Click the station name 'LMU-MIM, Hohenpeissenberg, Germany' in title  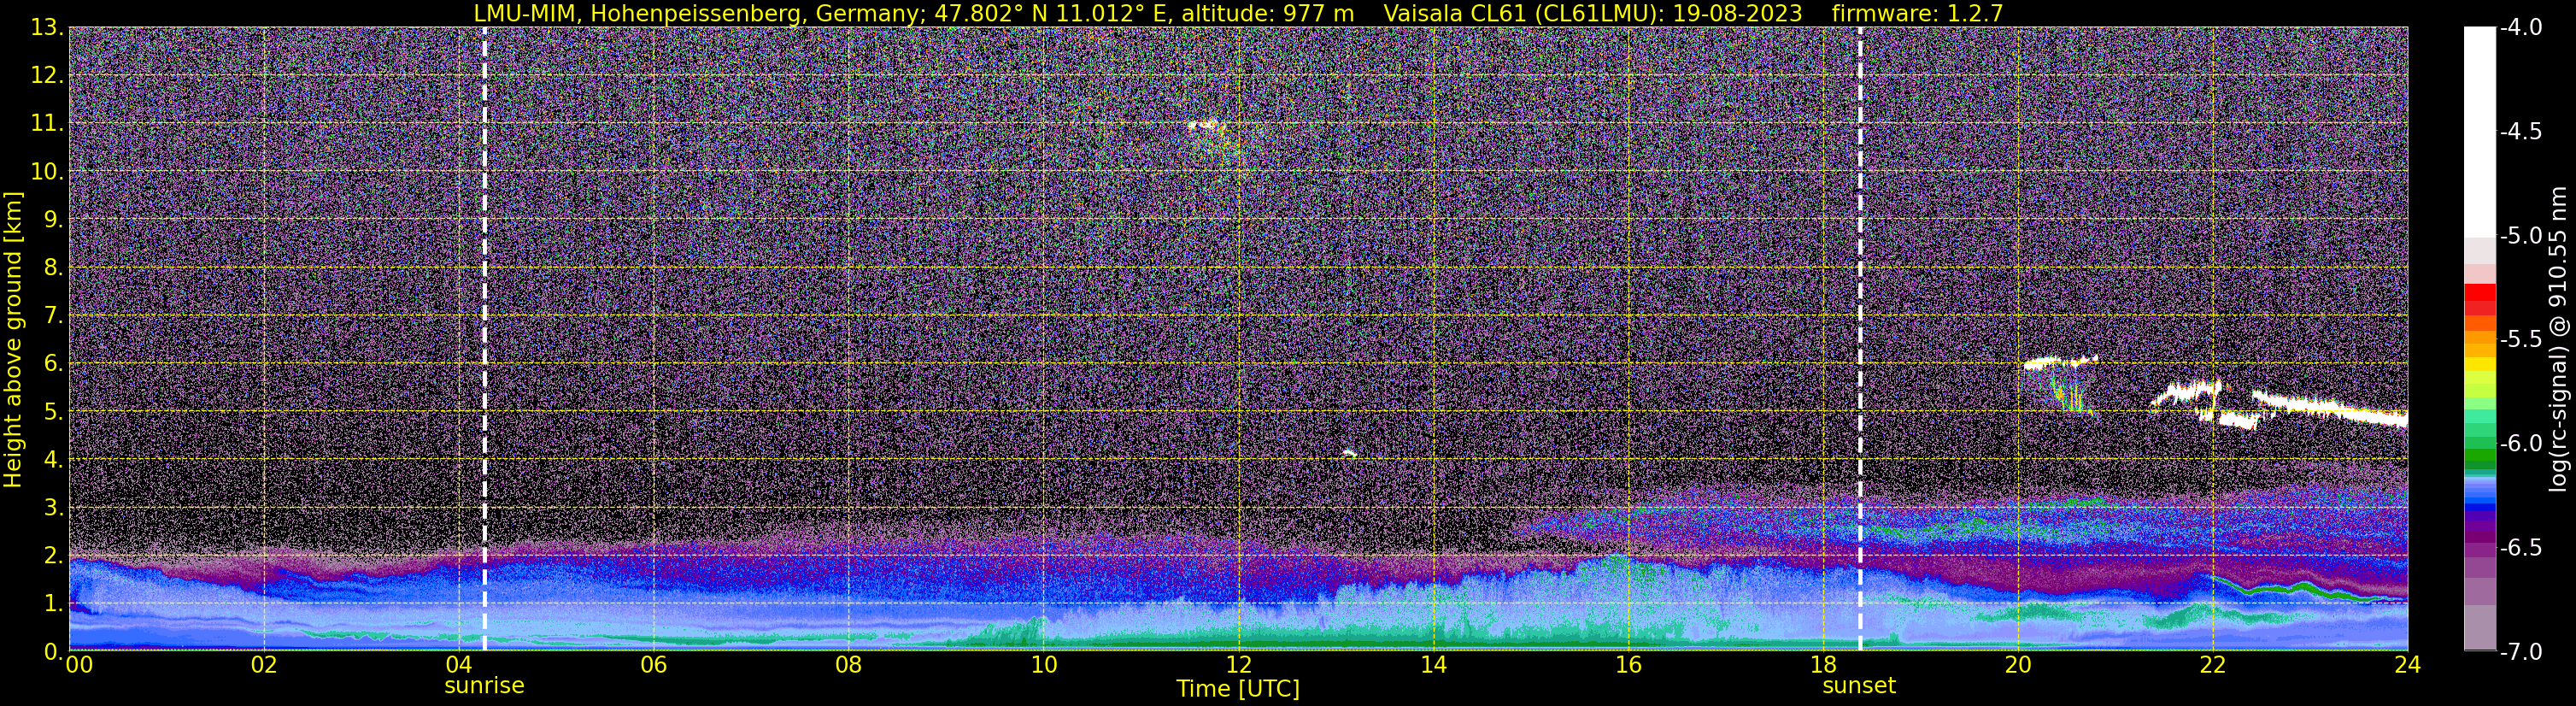(699, 14)
